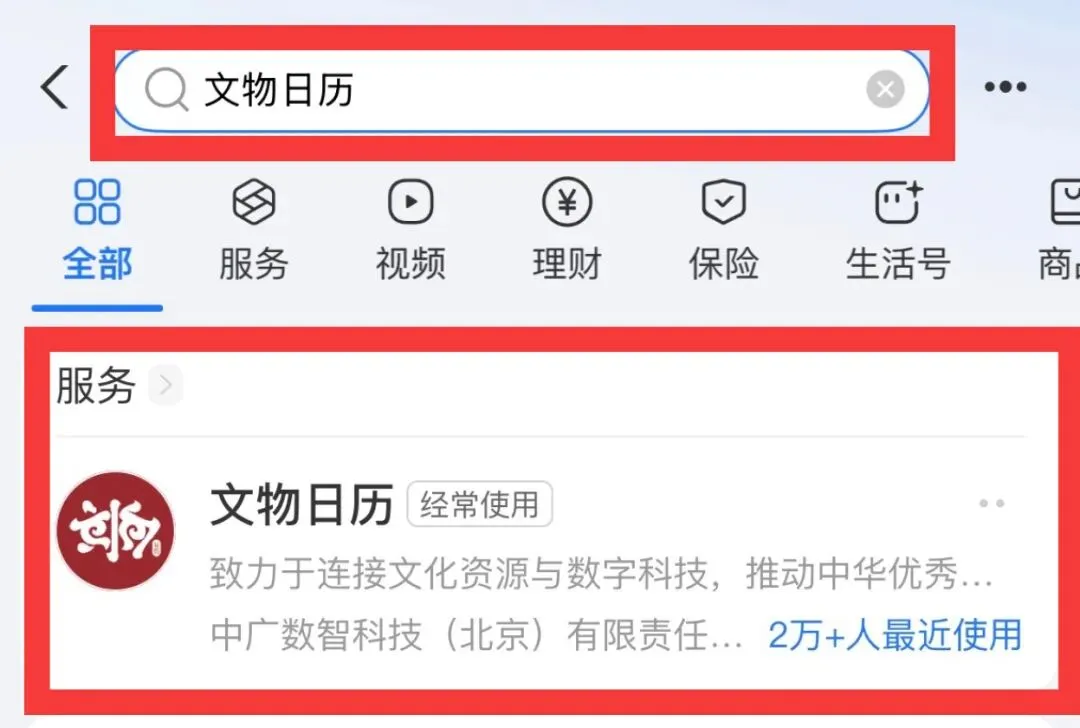Viewport: 1080px width, 728px height.
Task: Open the red 文物日历 app logo
Action: 115,530
